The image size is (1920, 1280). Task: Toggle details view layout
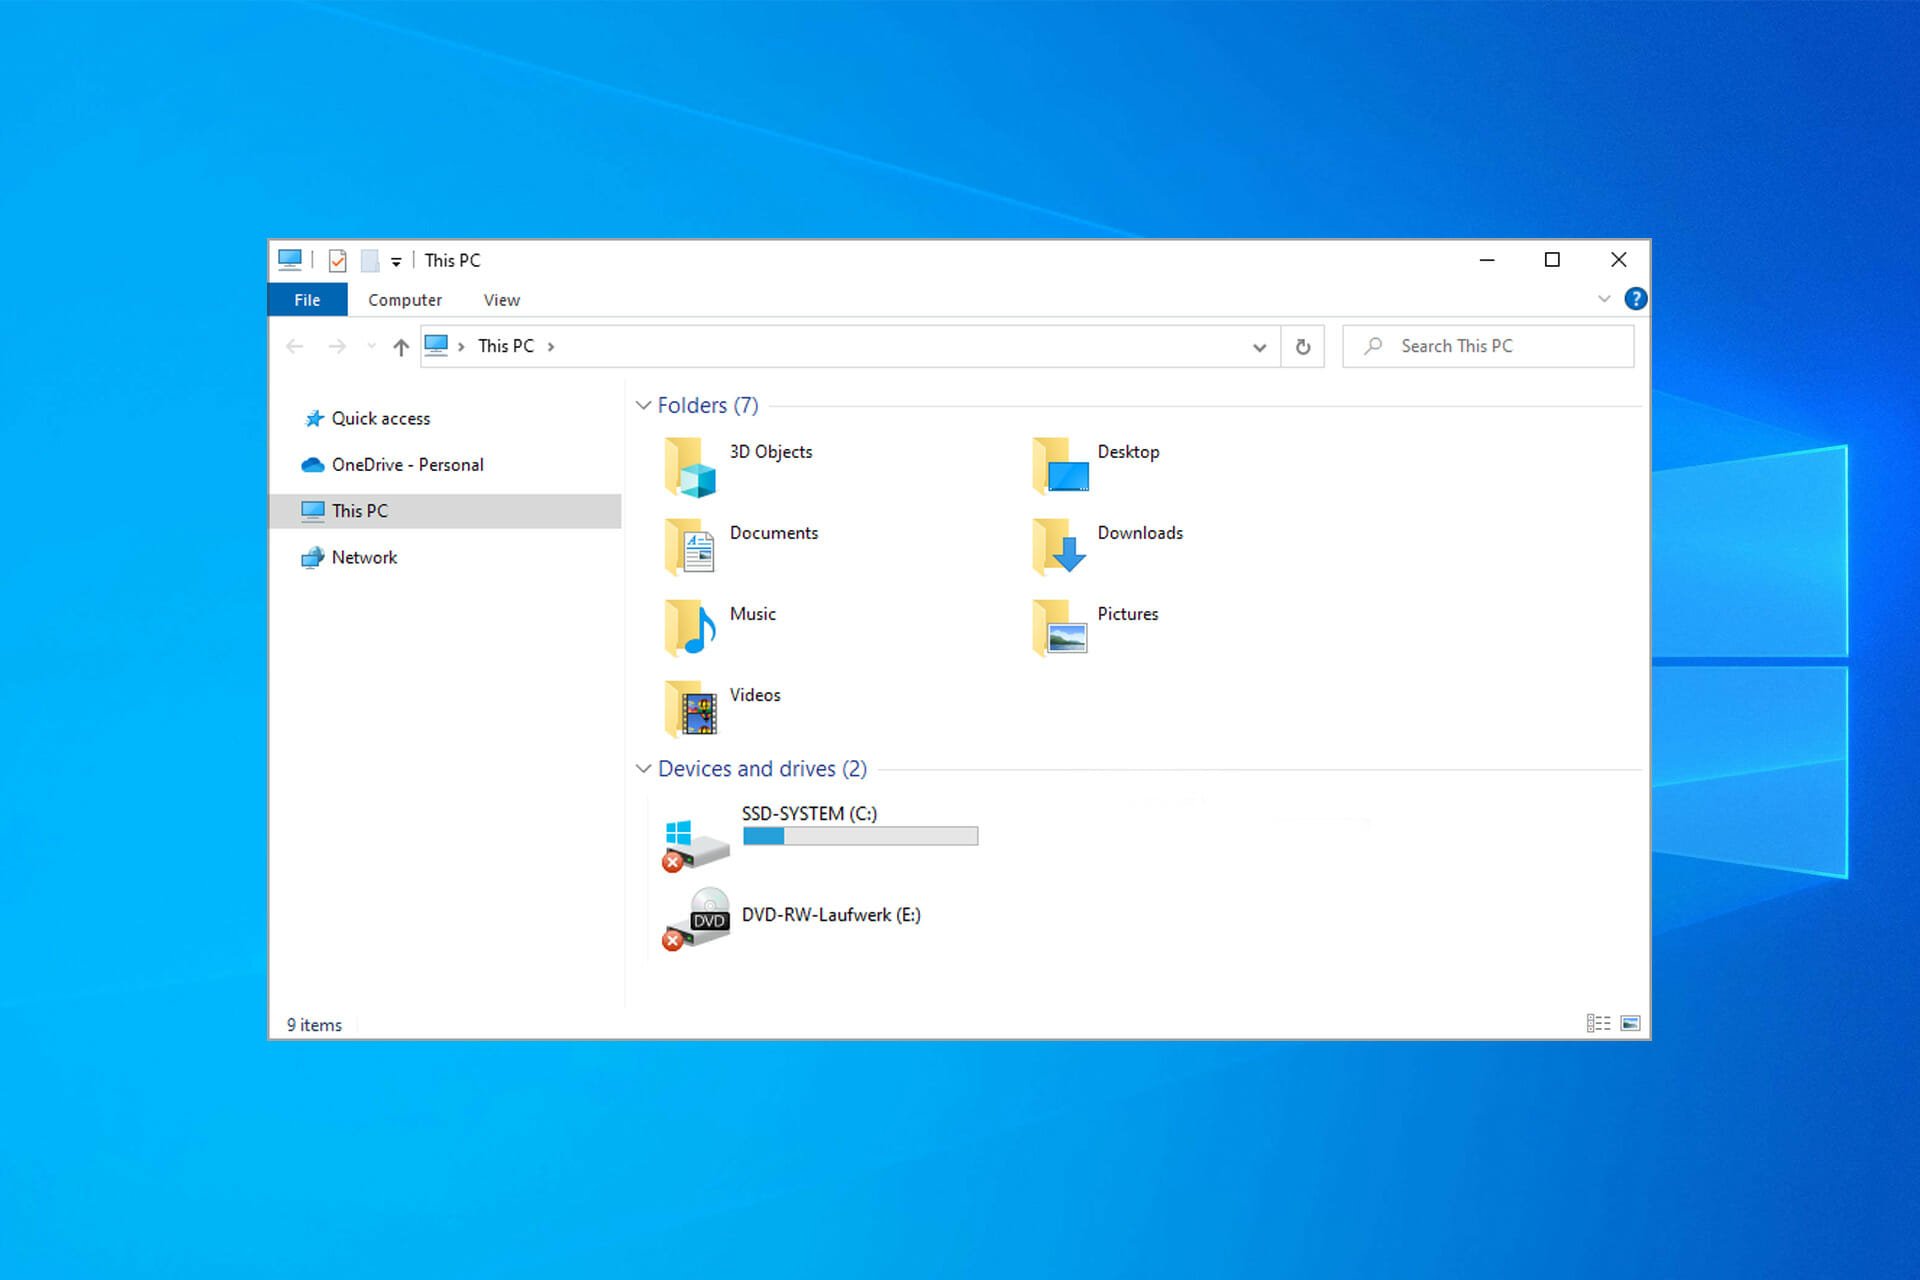point(1597,1024)
